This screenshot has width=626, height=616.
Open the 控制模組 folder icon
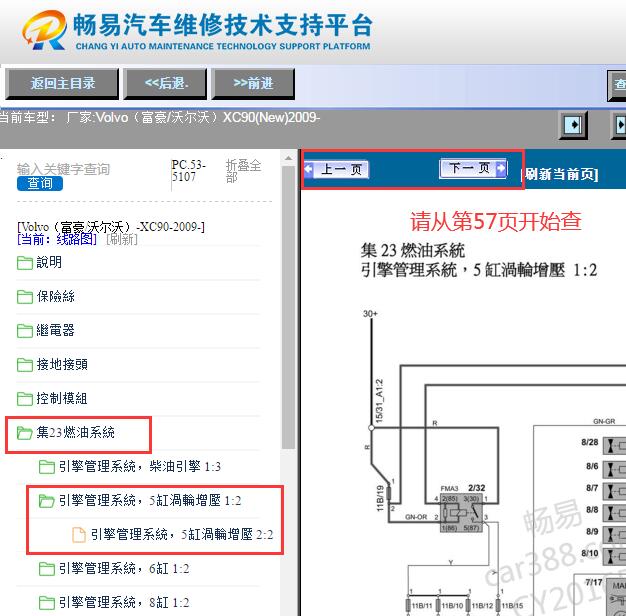(25, 398)
